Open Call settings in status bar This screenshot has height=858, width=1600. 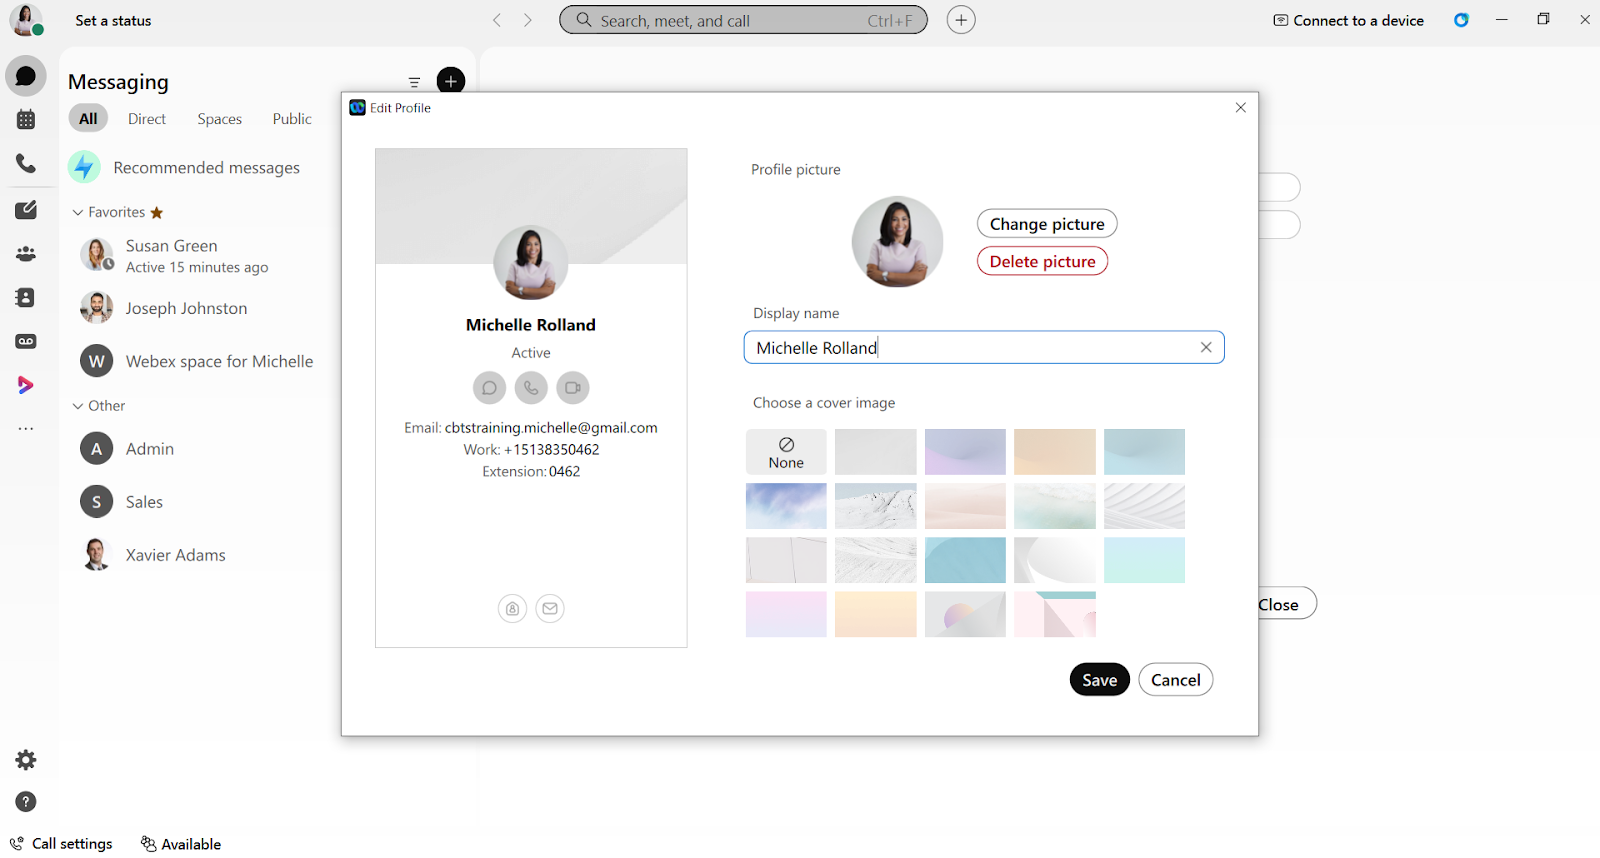pyautogui.click(x=61, y=844)
